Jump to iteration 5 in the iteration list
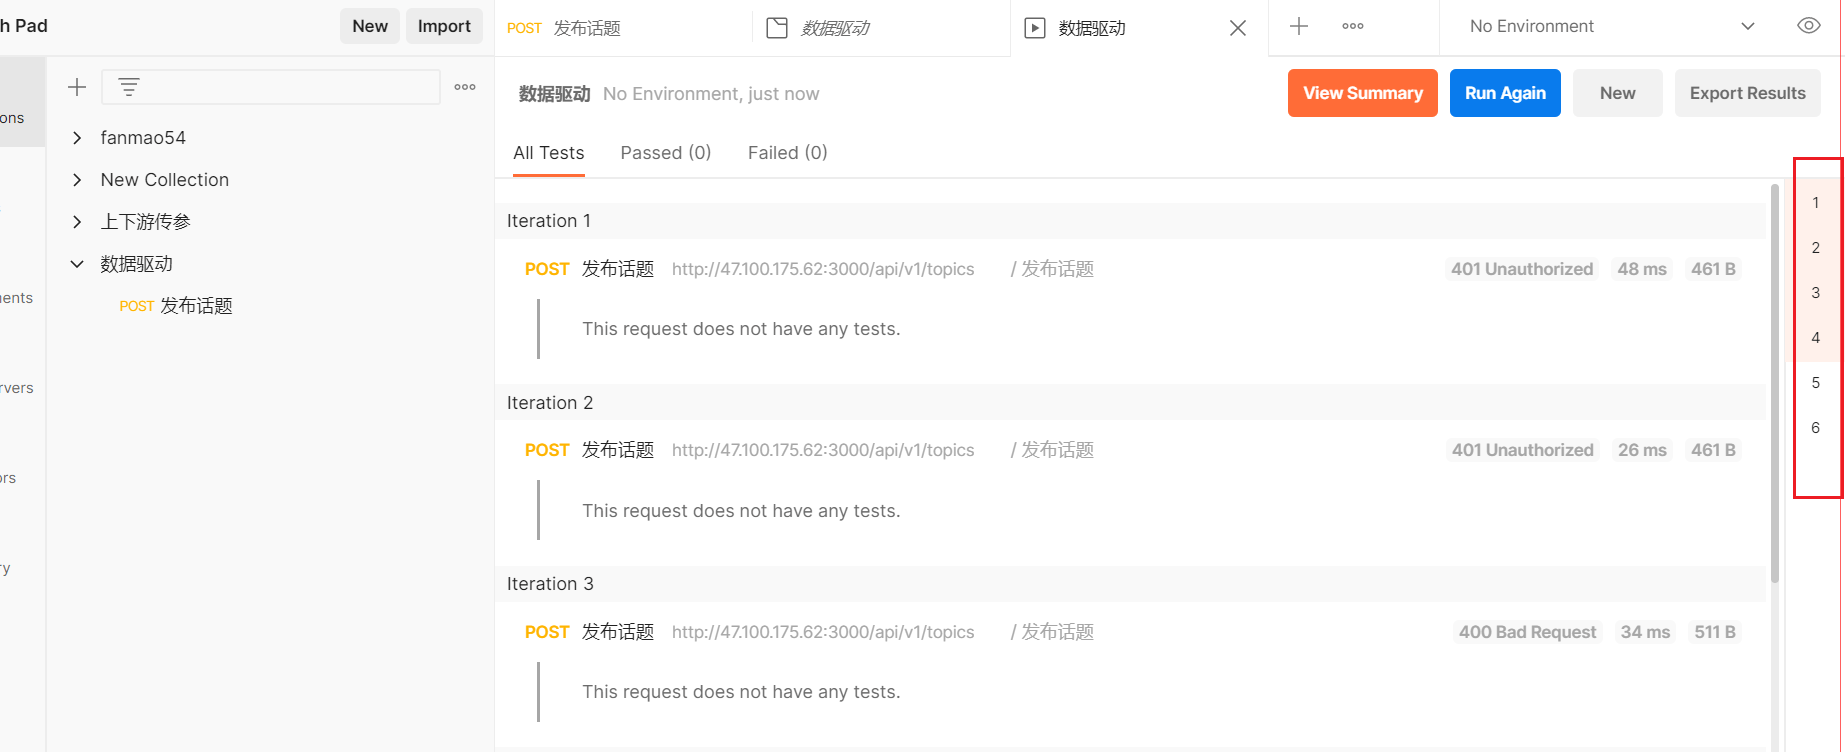Screen dimensions: 1845x752 point(1816,383)
